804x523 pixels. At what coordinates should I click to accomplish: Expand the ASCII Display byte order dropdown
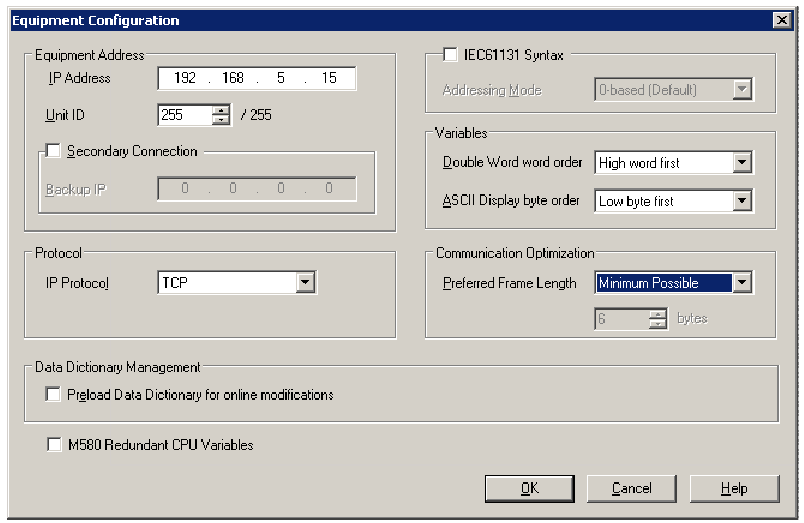tap(741, 200)
